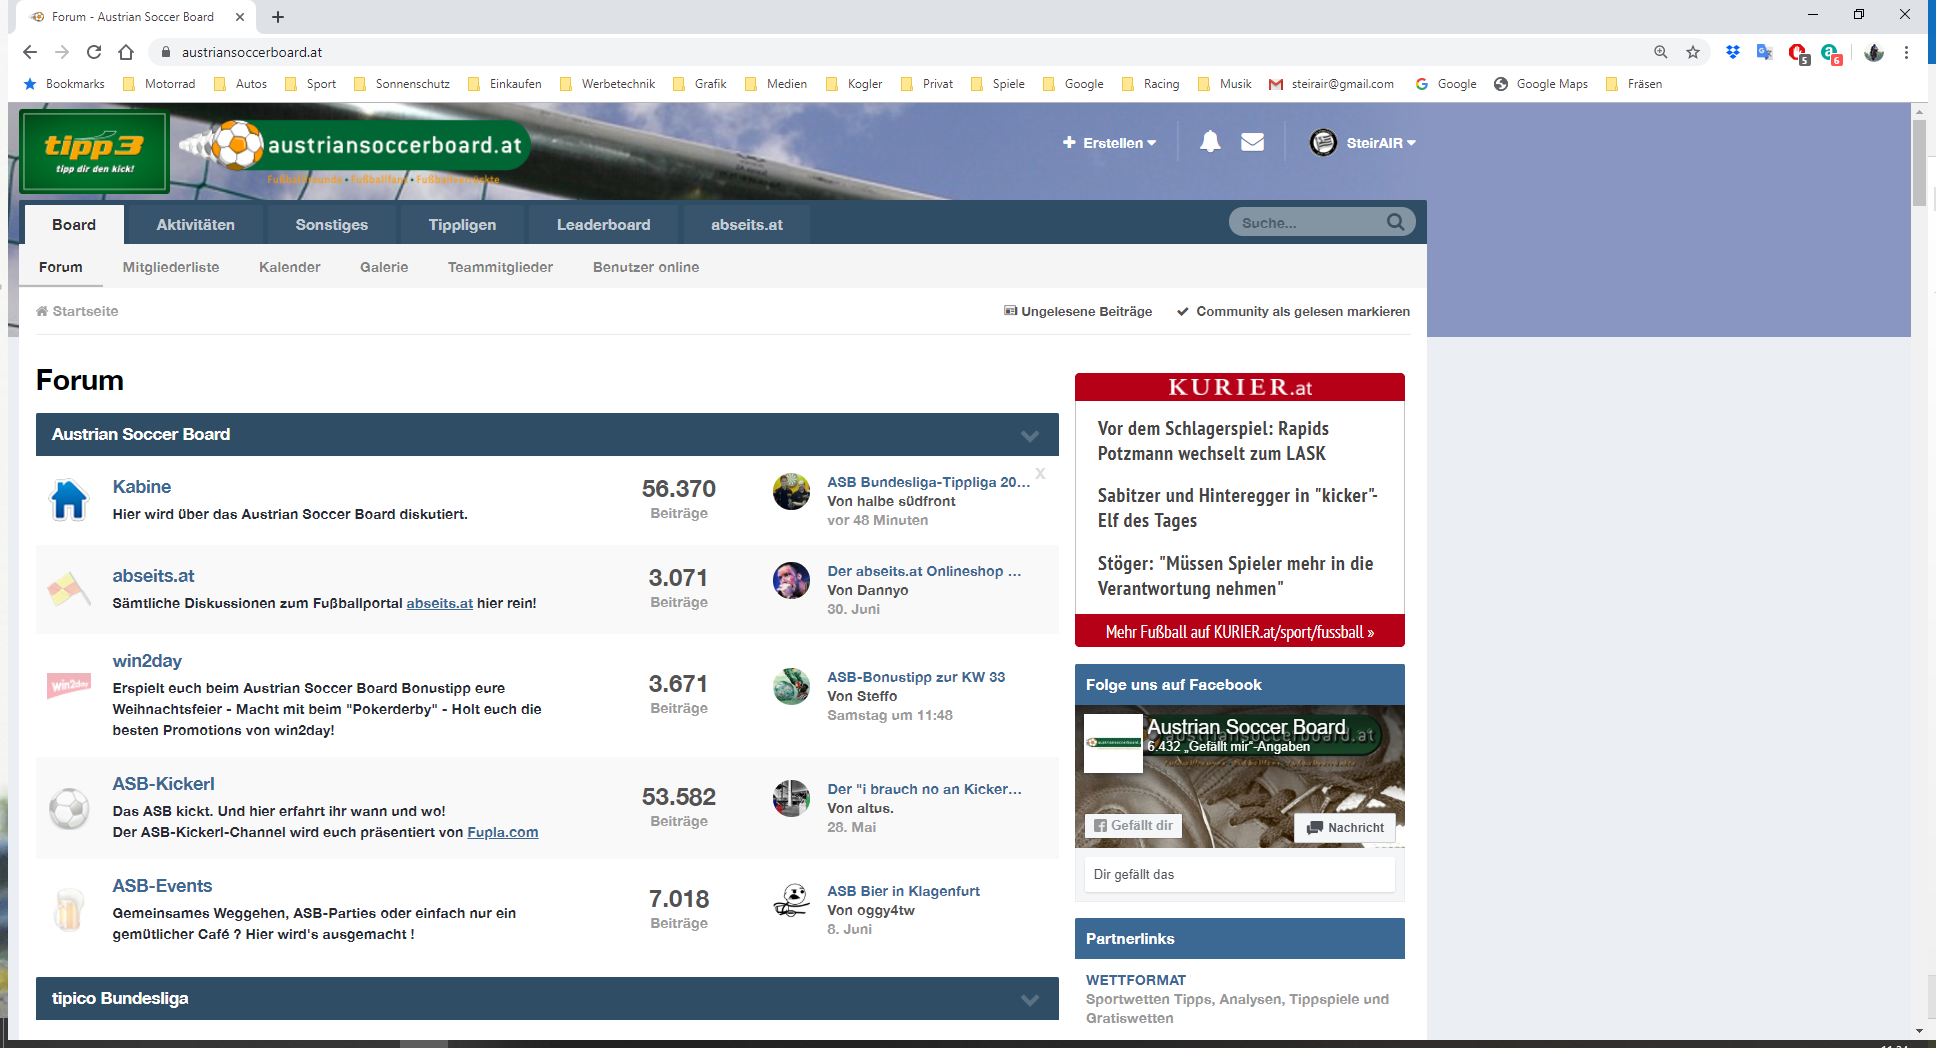The width and height of the screenshot is (1936, 1048).
Task: Open halbe südfront's avatar in Kabine row
Action: pos(791,491)
